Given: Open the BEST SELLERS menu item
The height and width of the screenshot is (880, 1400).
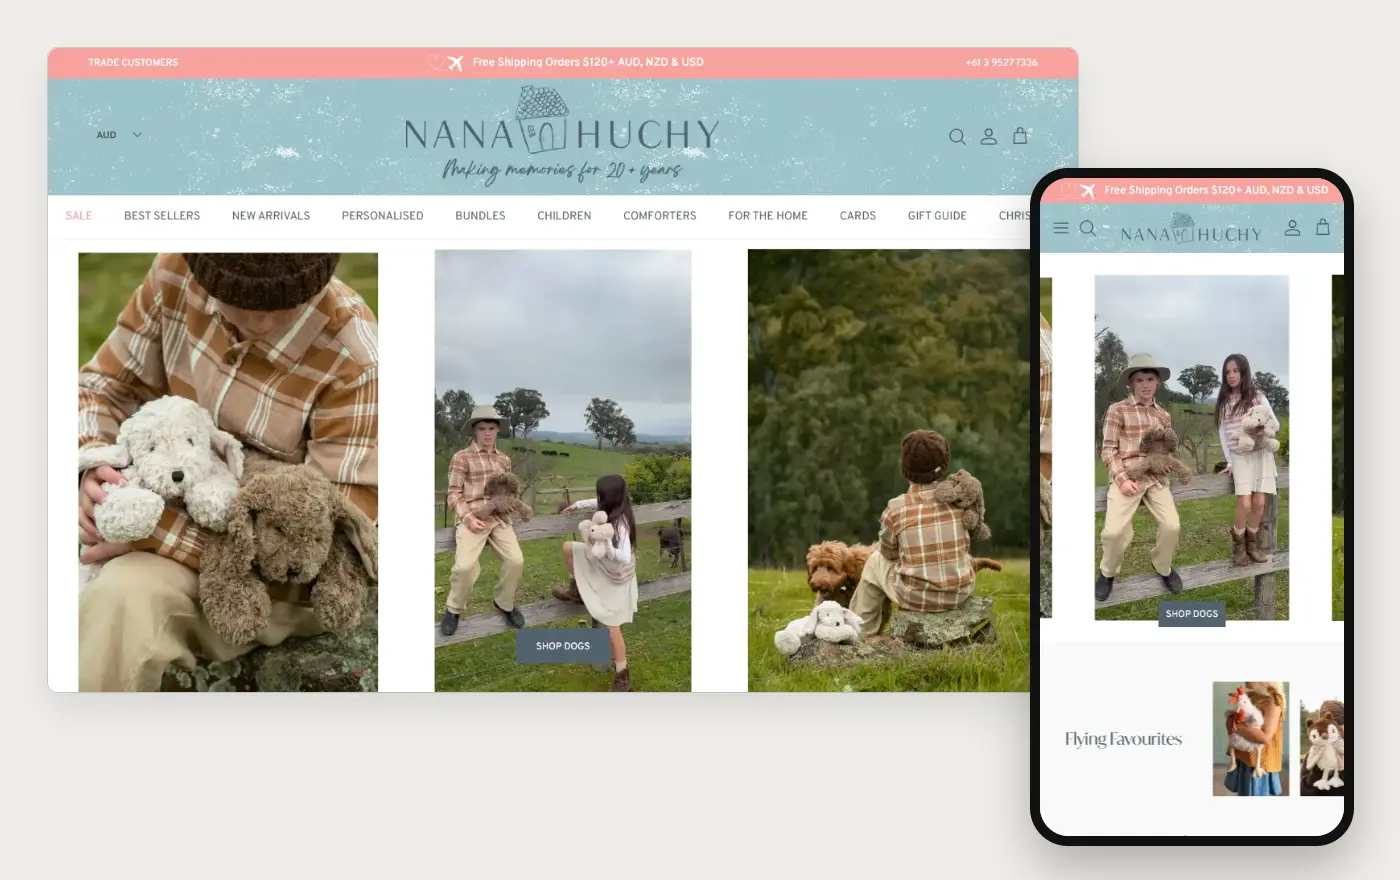Looking at the screenshot, I should 162,216.
